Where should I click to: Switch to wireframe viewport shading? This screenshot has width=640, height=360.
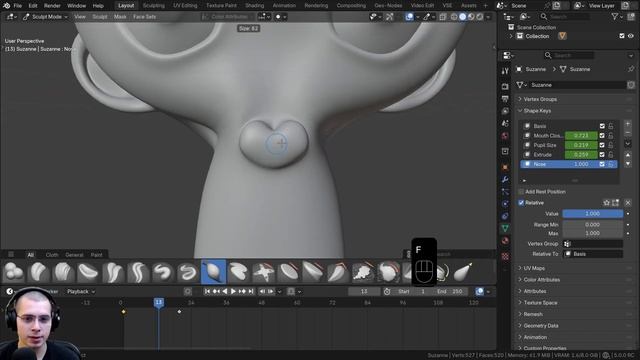454,17
